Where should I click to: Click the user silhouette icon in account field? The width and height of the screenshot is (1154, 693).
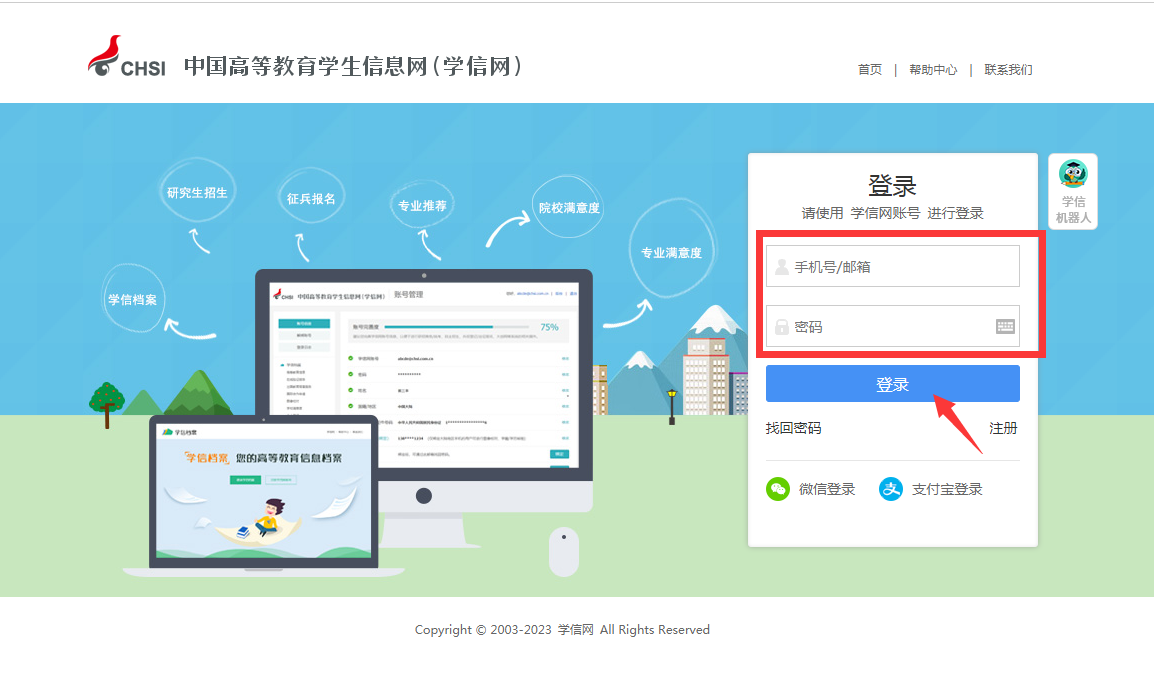[x=782, y=266]
